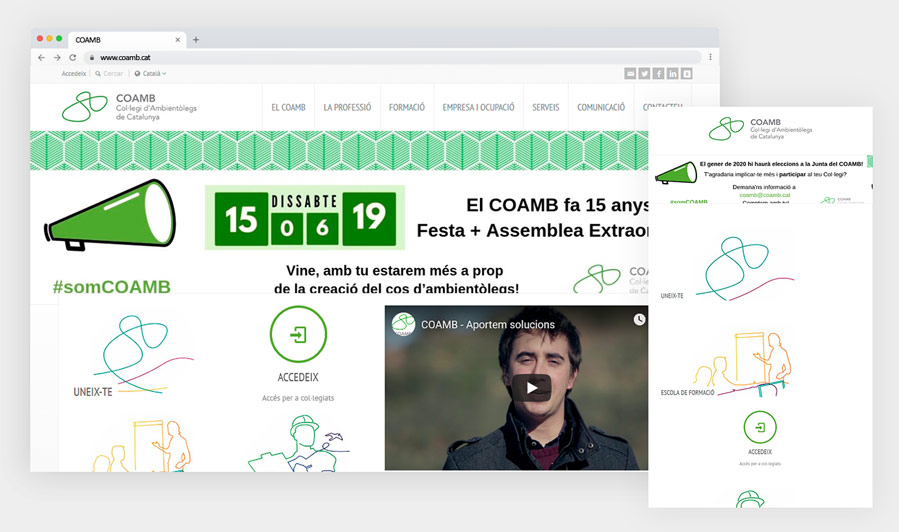The width and height of the screenshot is (899, 532).
Task: Click the email envelope social icon
Action: point(630,73)
